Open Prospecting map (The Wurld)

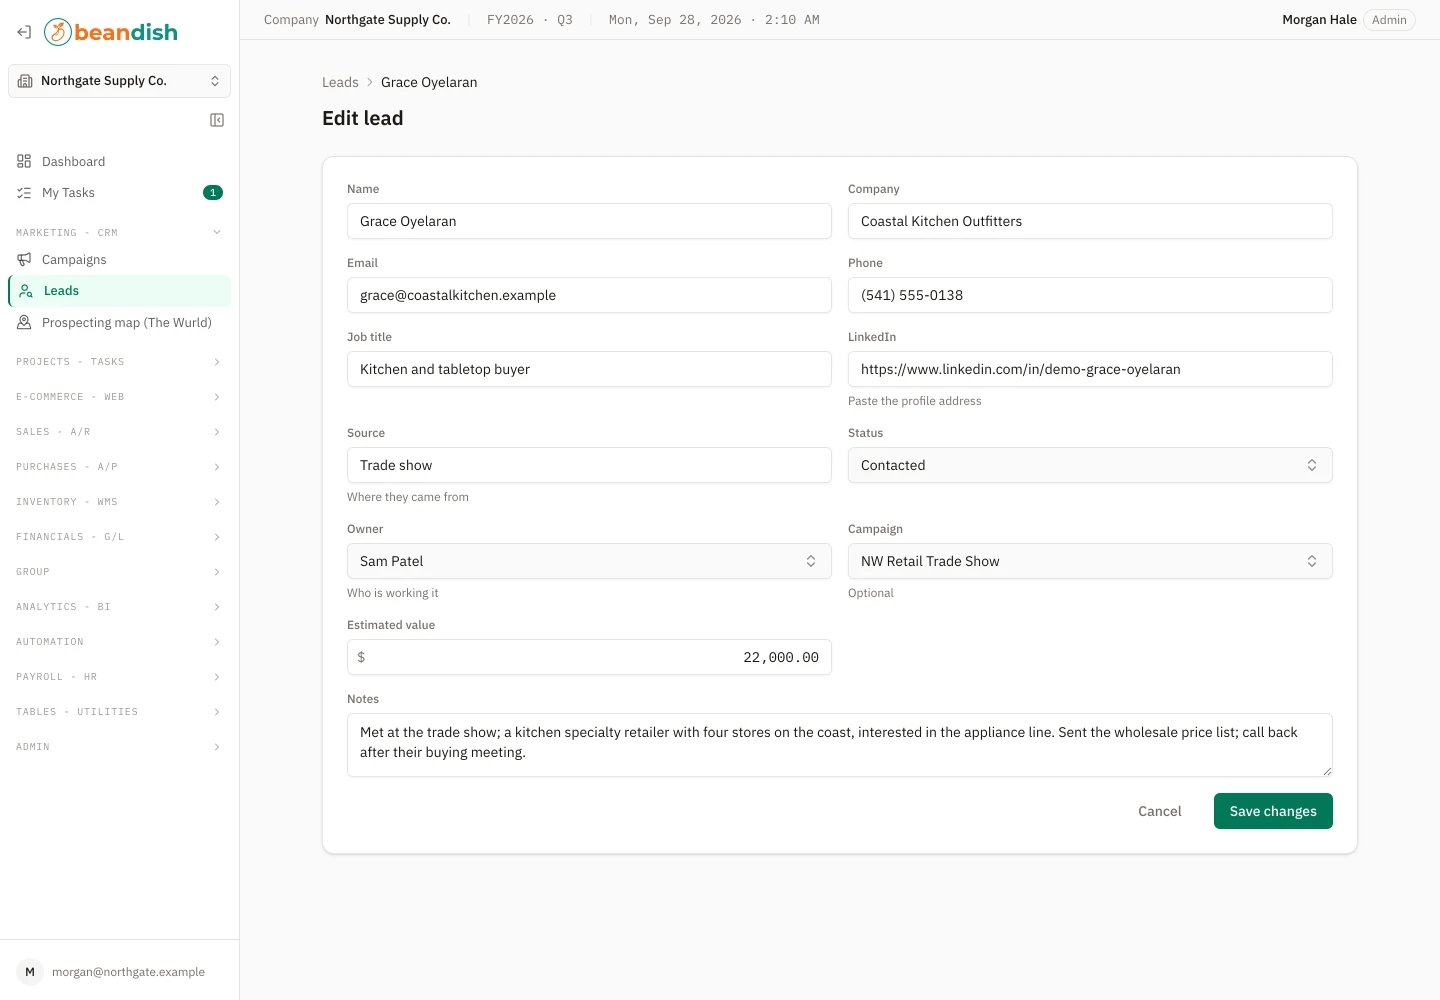(x=119, y=322)
